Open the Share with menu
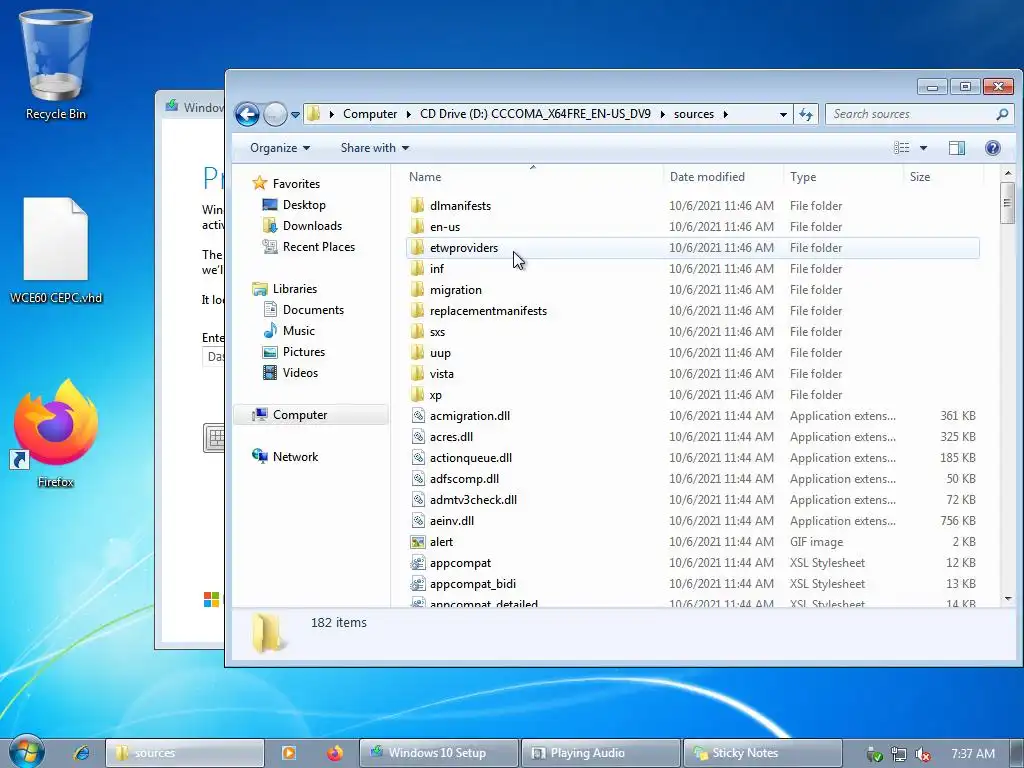The height and width of the screenshot is (768, 1024). (375, 148)
